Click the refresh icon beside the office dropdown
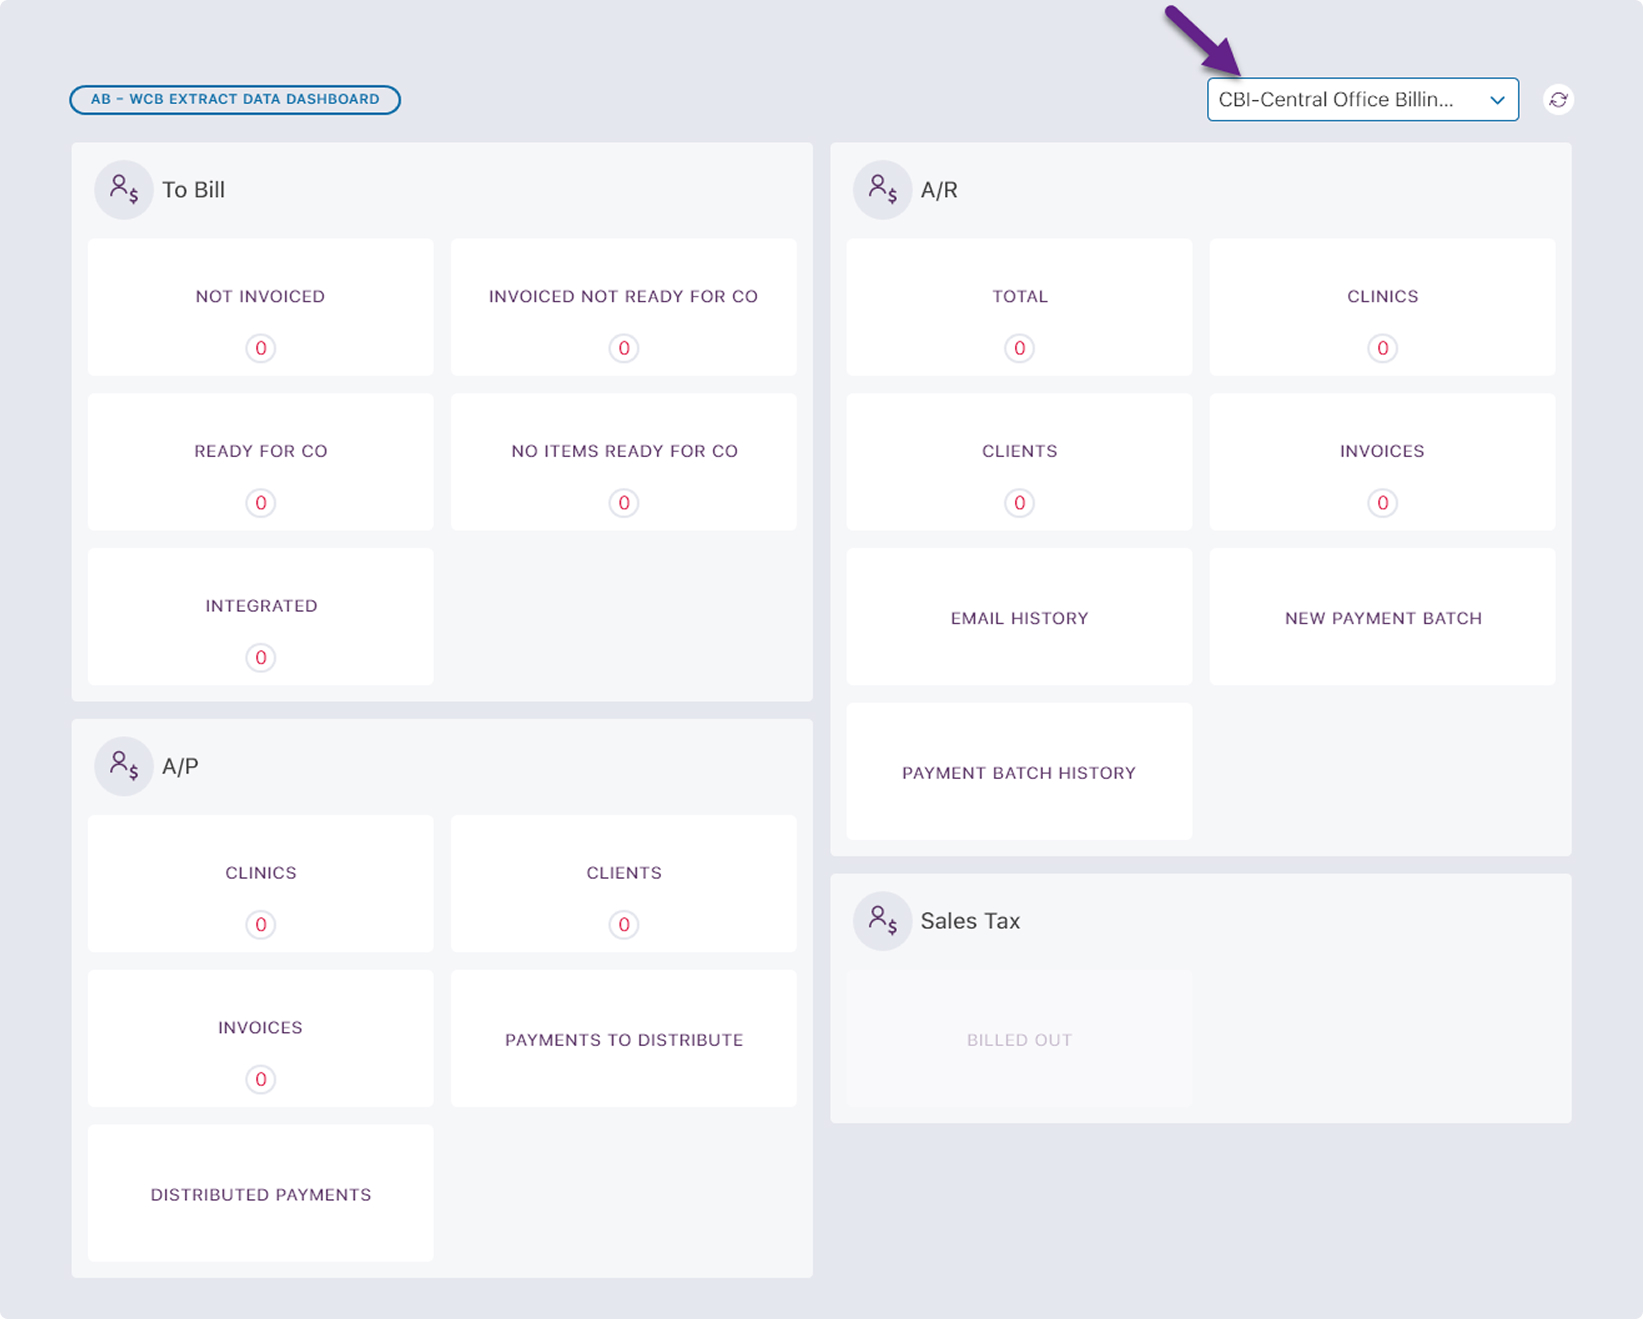 point(1558,100)
